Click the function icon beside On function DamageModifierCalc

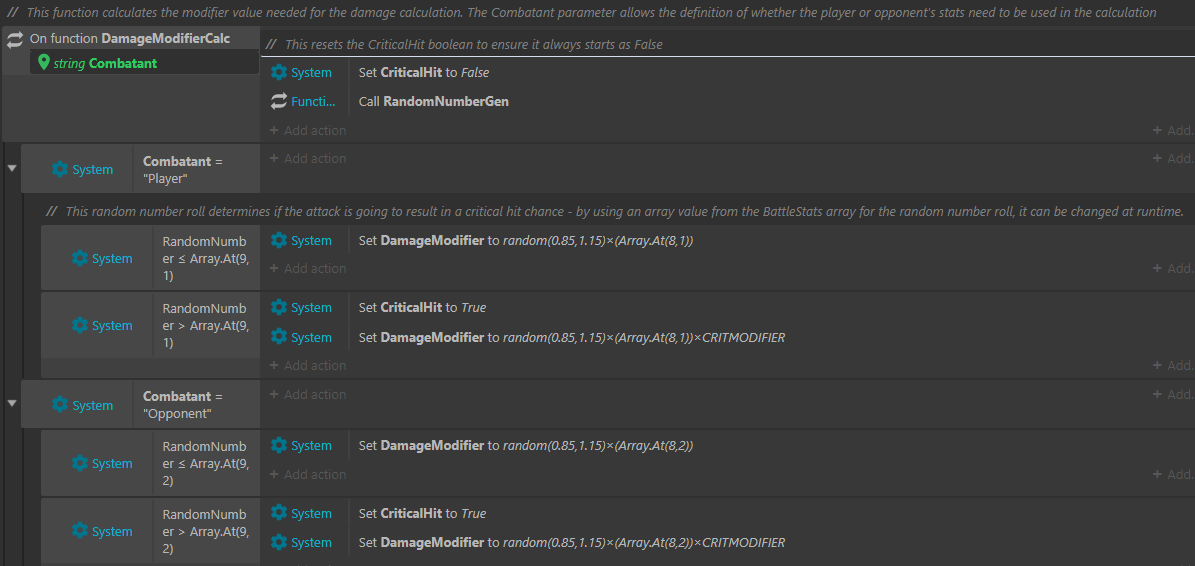coord(15,39)
